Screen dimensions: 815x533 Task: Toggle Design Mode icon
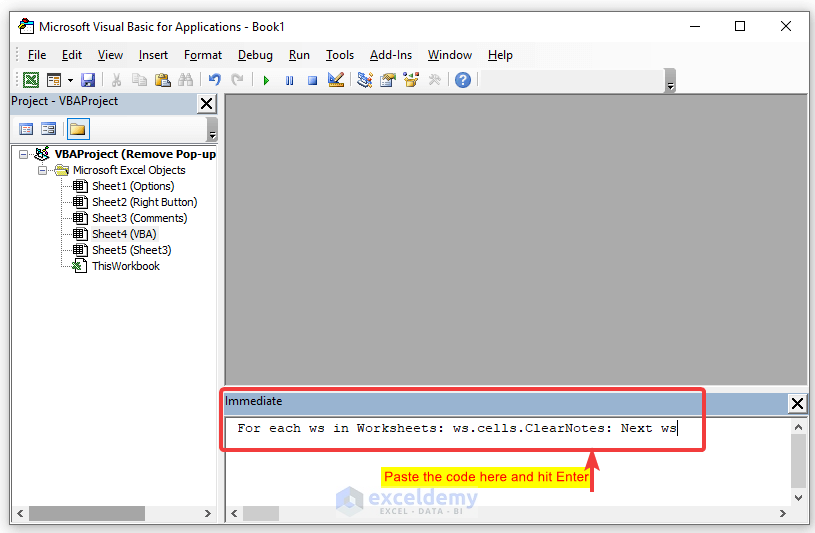tap(336, 80)
